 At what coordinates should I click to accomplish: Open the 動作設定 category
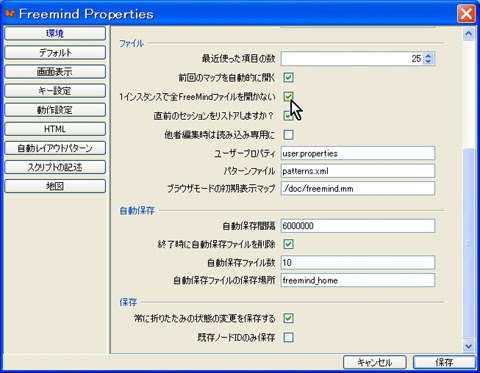[55, 110]
